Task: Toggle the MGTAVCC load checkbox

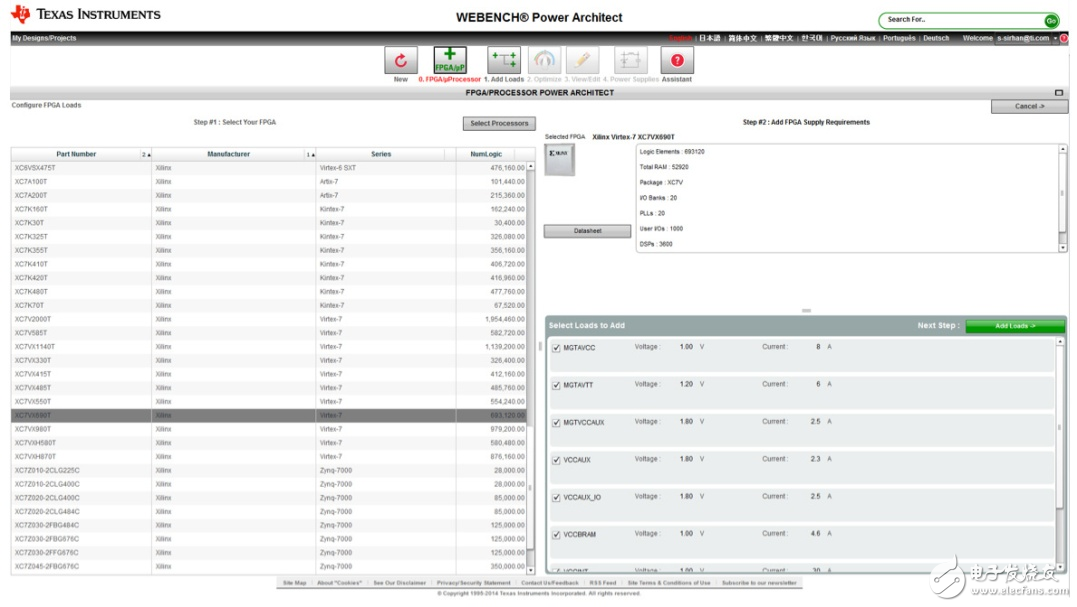Action: (556, 348)
